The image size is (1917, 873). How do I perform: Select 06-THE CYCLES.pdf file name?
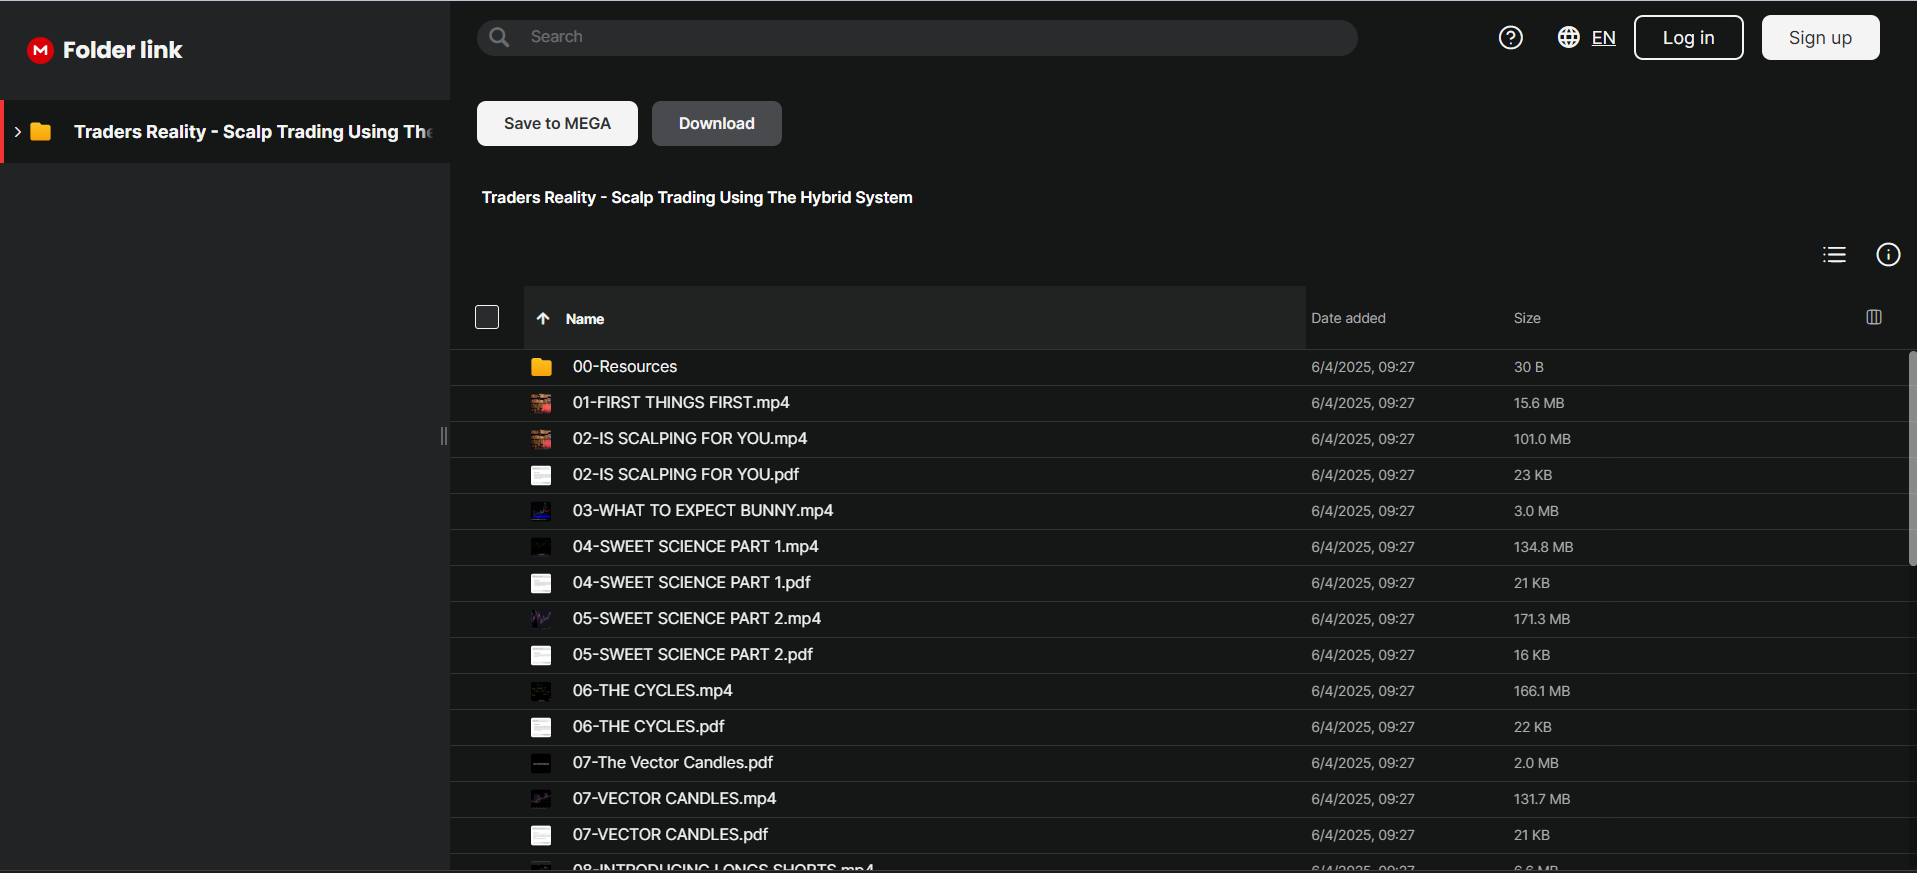(x=649, y=727)
